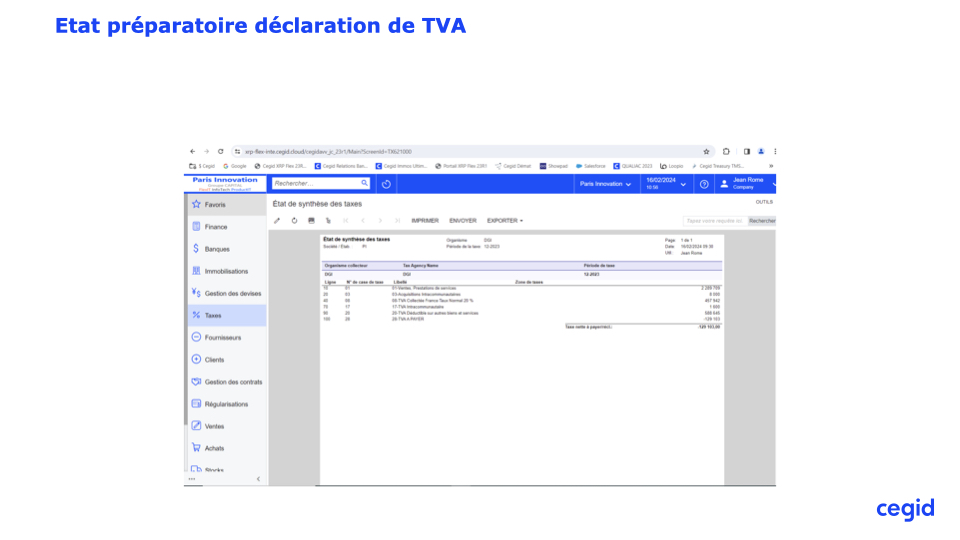Click the report refresh icon
Screen dimensions: 960x540
(294, 220)
